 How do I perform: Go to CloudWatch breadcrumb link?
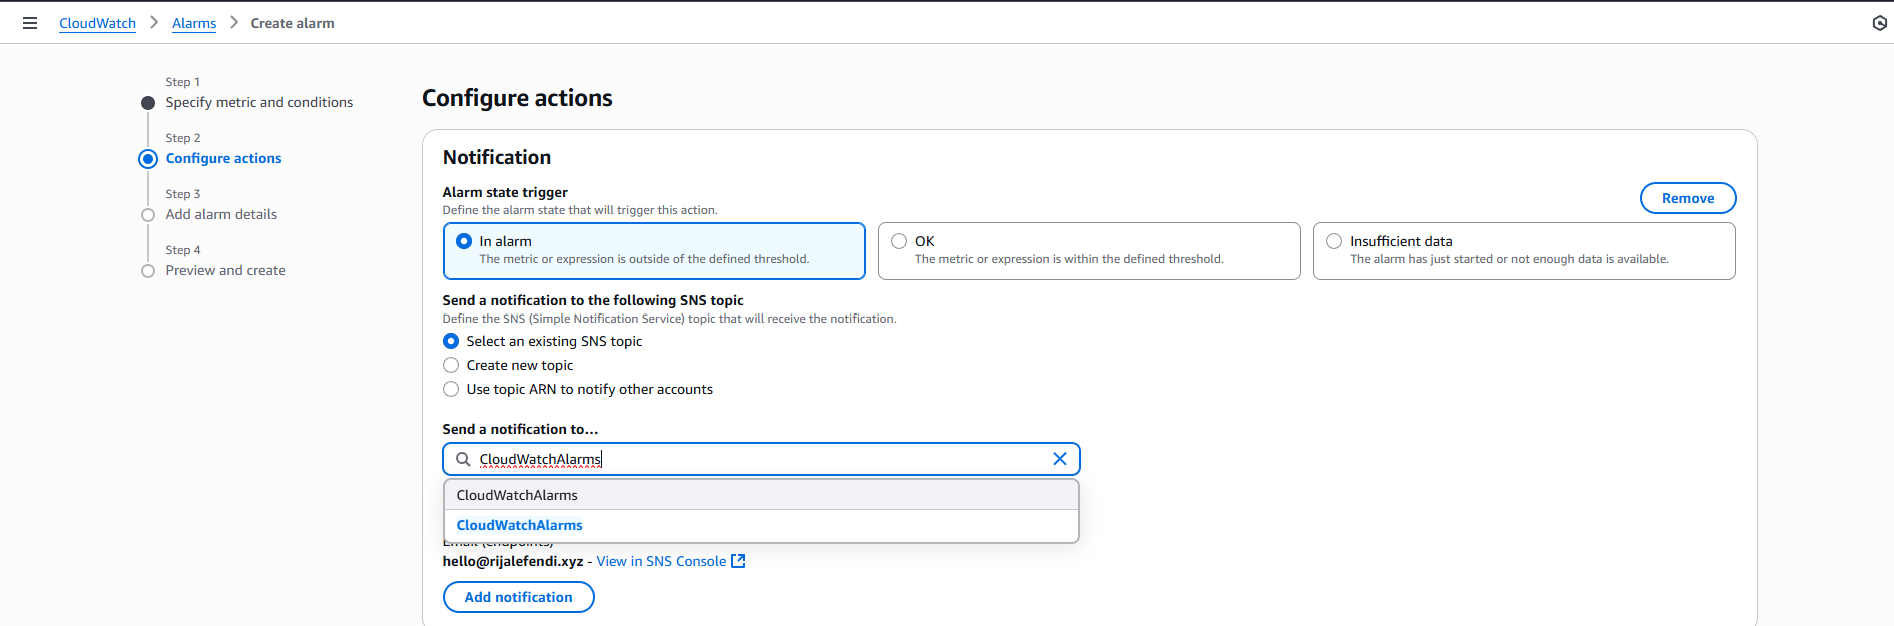tap(97, 23)
